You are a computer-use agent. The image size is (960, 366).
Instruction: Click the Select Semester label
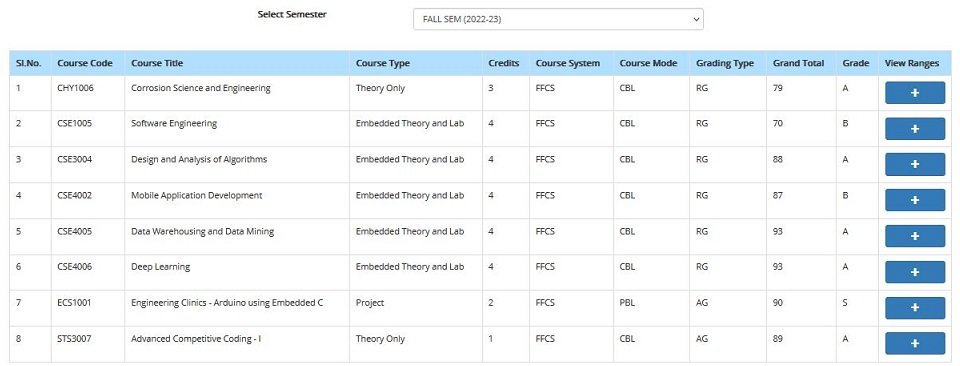pyautogui.click(x=292, y=14)
